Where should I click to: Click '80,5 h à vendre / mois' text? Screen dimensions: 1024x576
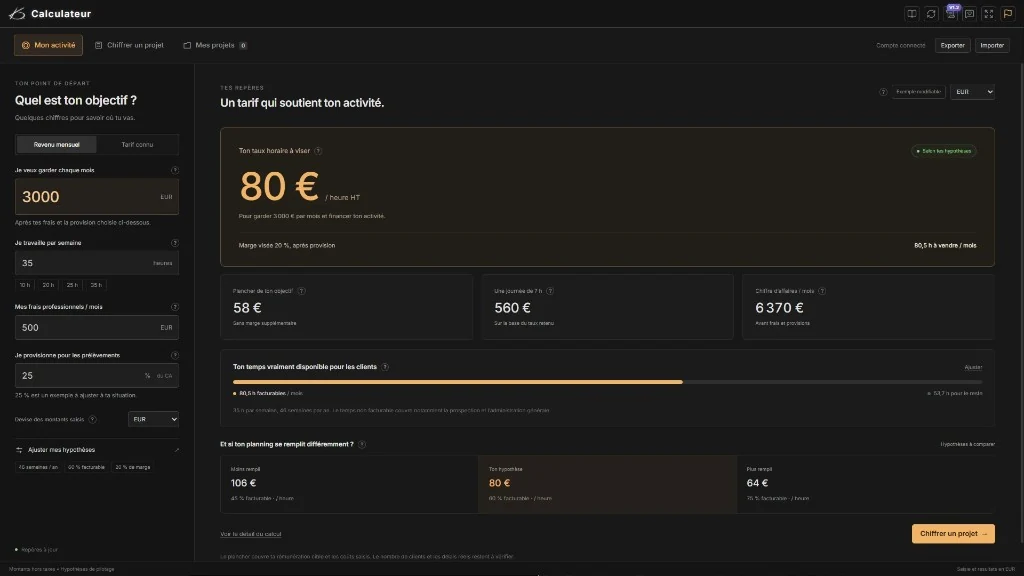coord(945,246)
